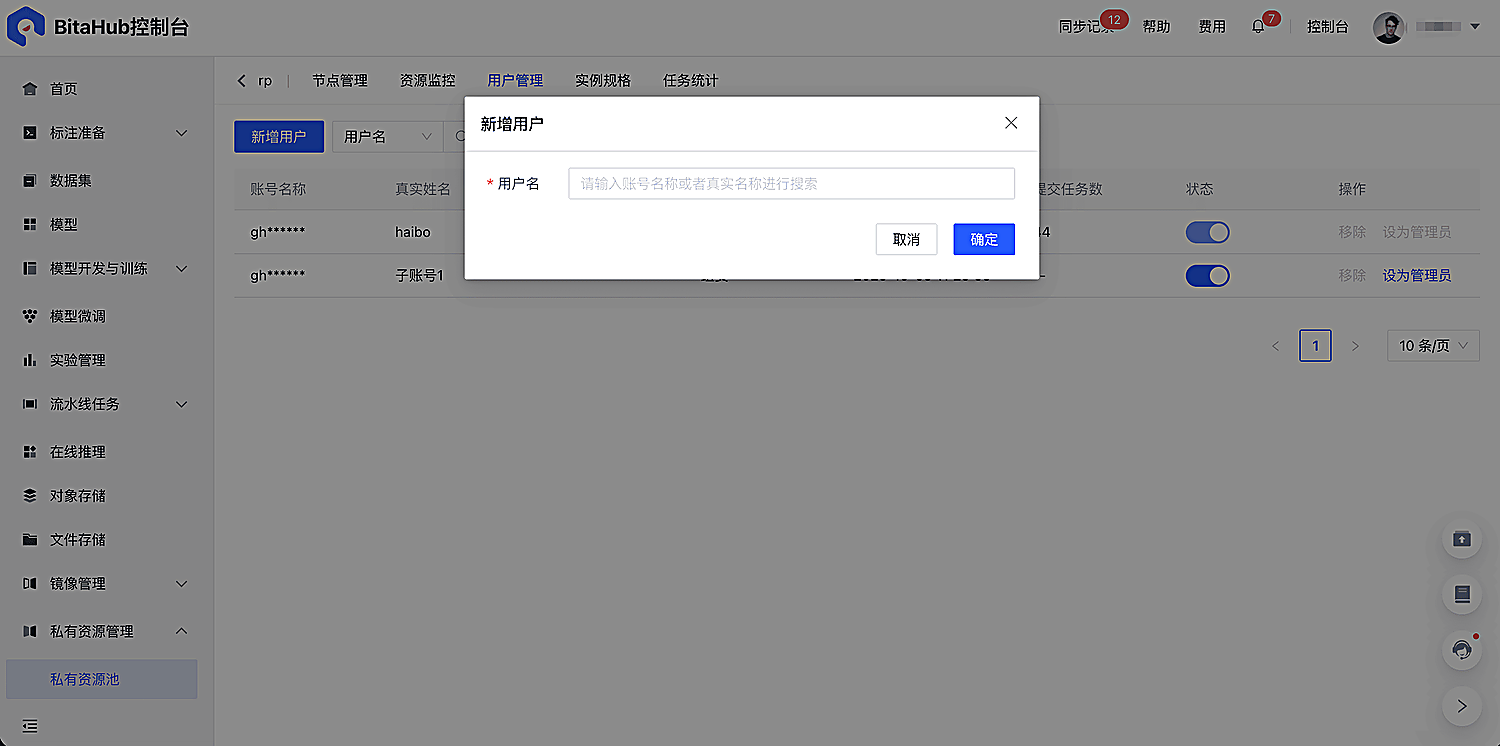Click the BitaHub logo icon
This screenshot has width=1500, height=746.
click(25, 26)
